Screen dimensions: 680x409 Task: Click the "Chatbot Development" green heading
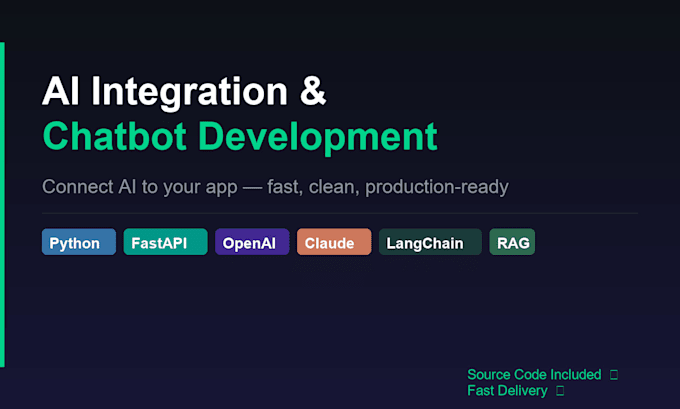click(240, 137)
